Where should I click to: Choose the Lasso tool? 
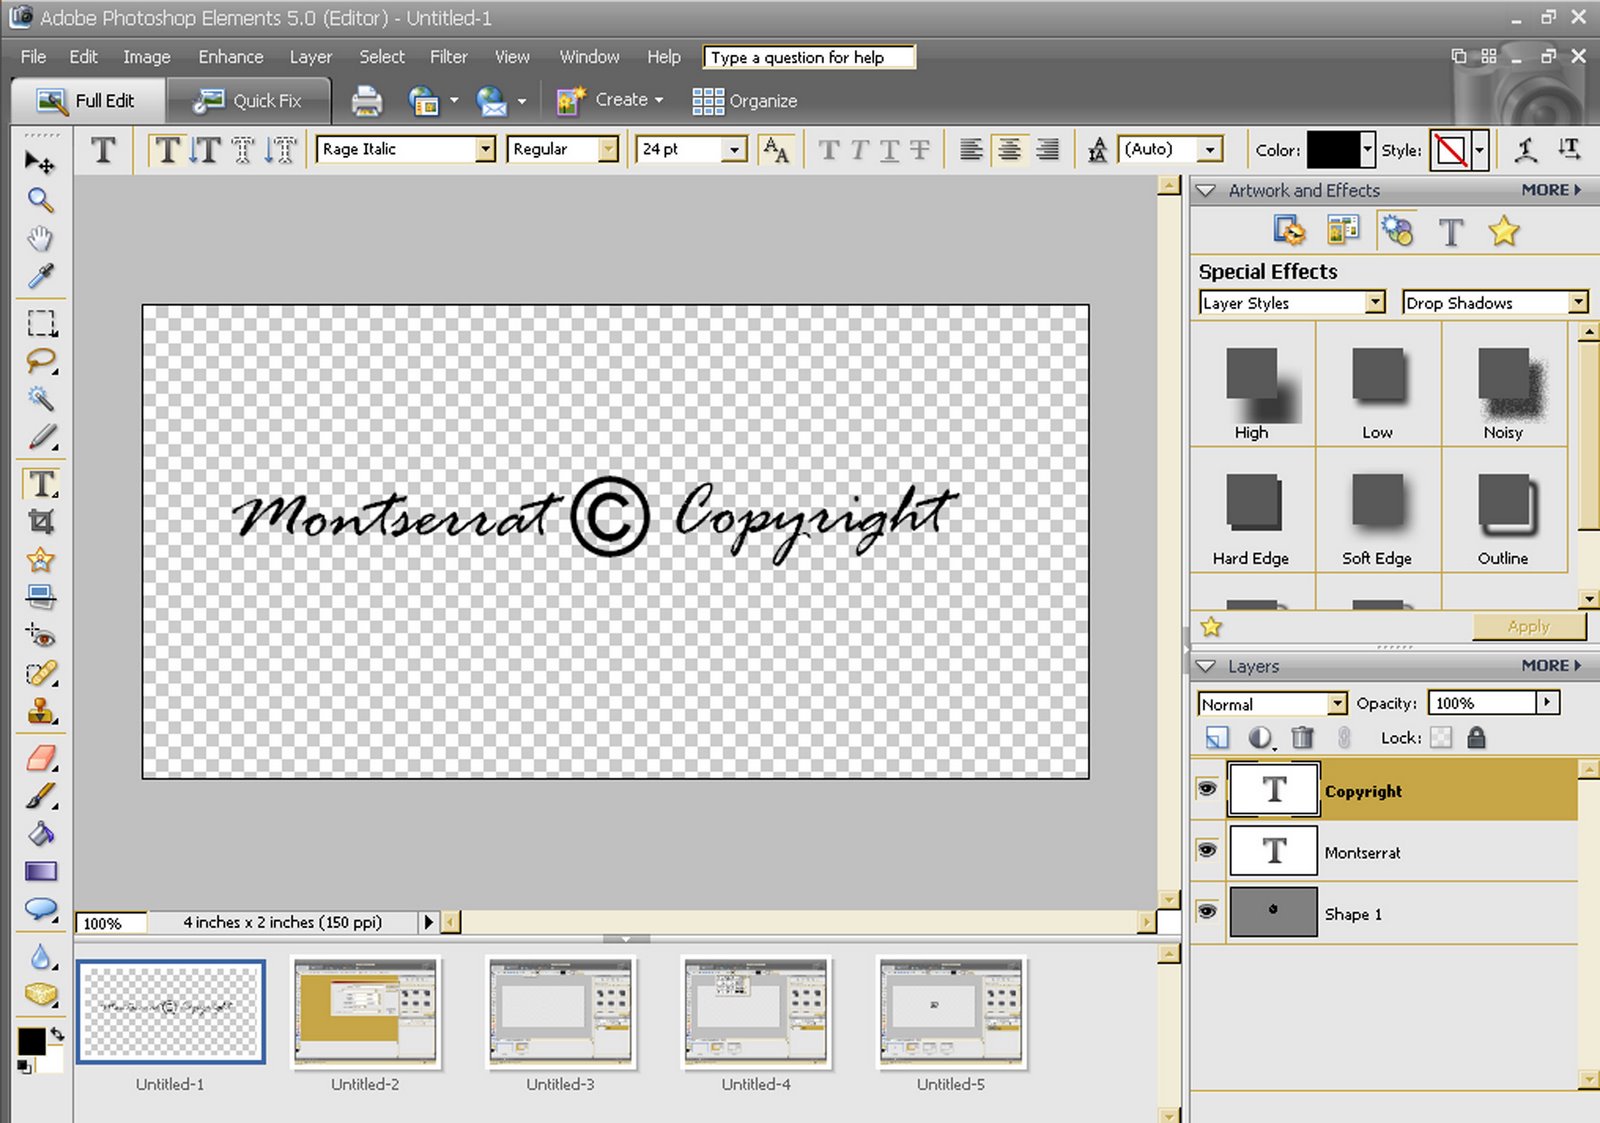(x=41, y=361)
